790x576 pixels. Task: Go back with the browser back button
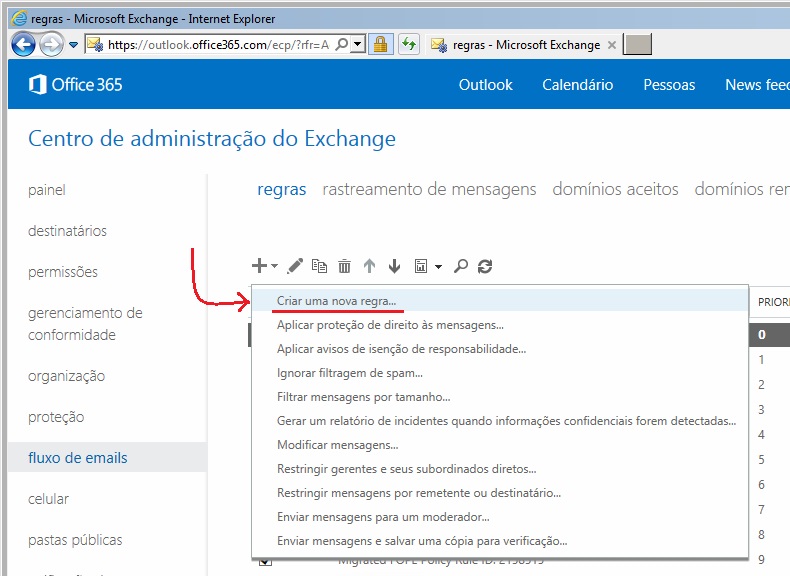(x=23, y=45)
